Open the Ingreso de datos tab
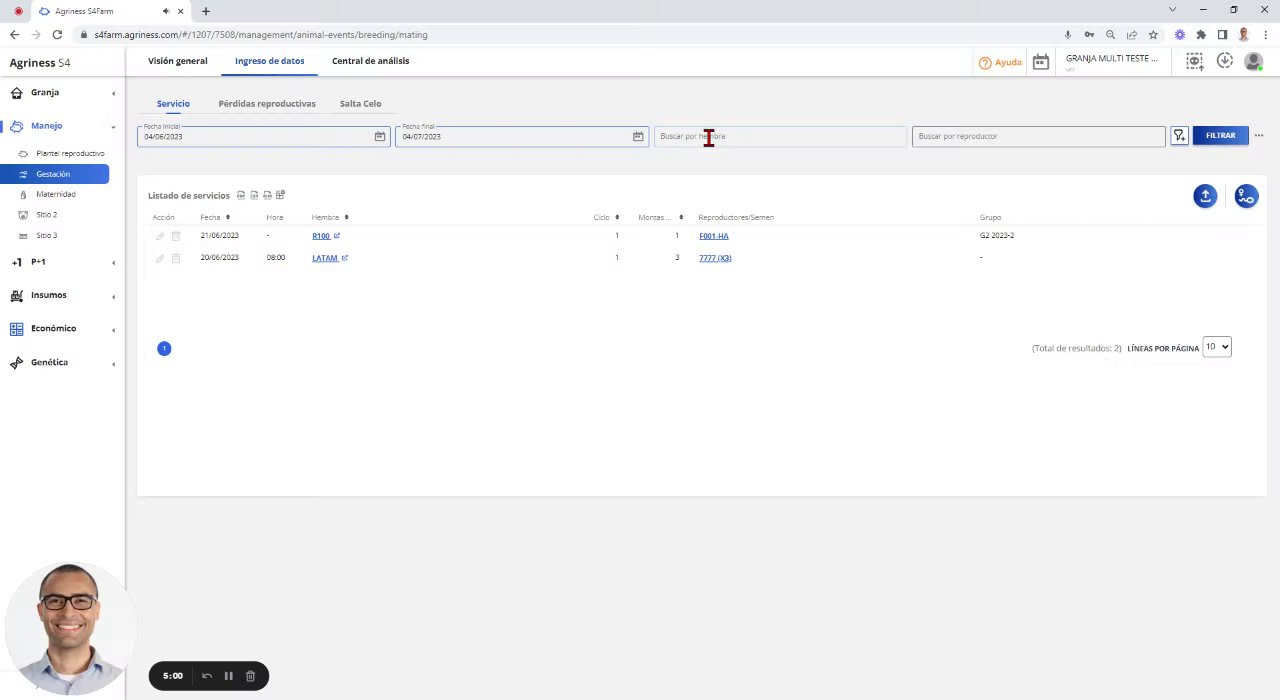Viewport: 1280px width, 700px height. (x=269, y=61)
